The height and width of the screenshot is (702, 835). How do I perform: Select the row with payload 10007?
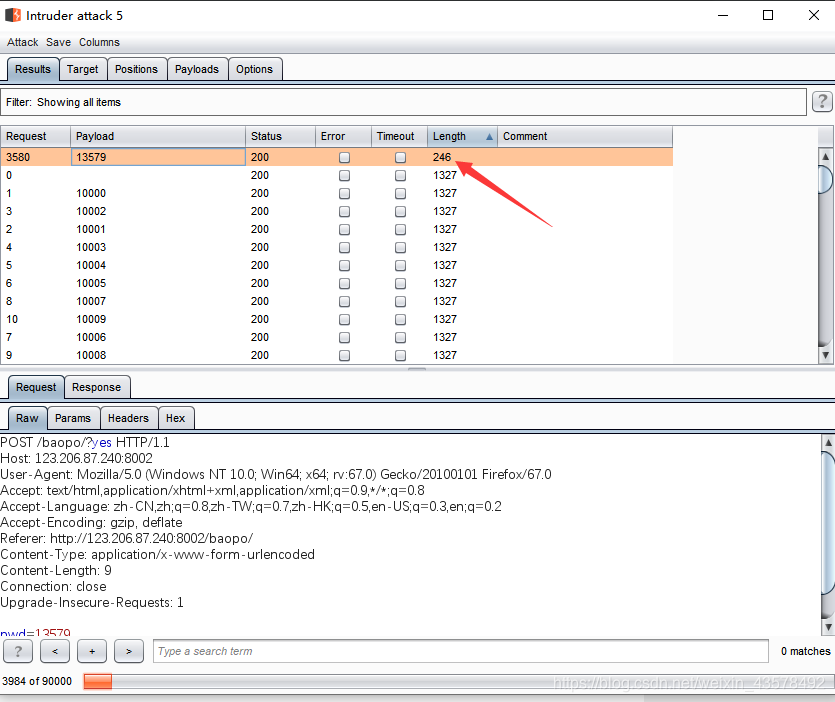(337, 301)
